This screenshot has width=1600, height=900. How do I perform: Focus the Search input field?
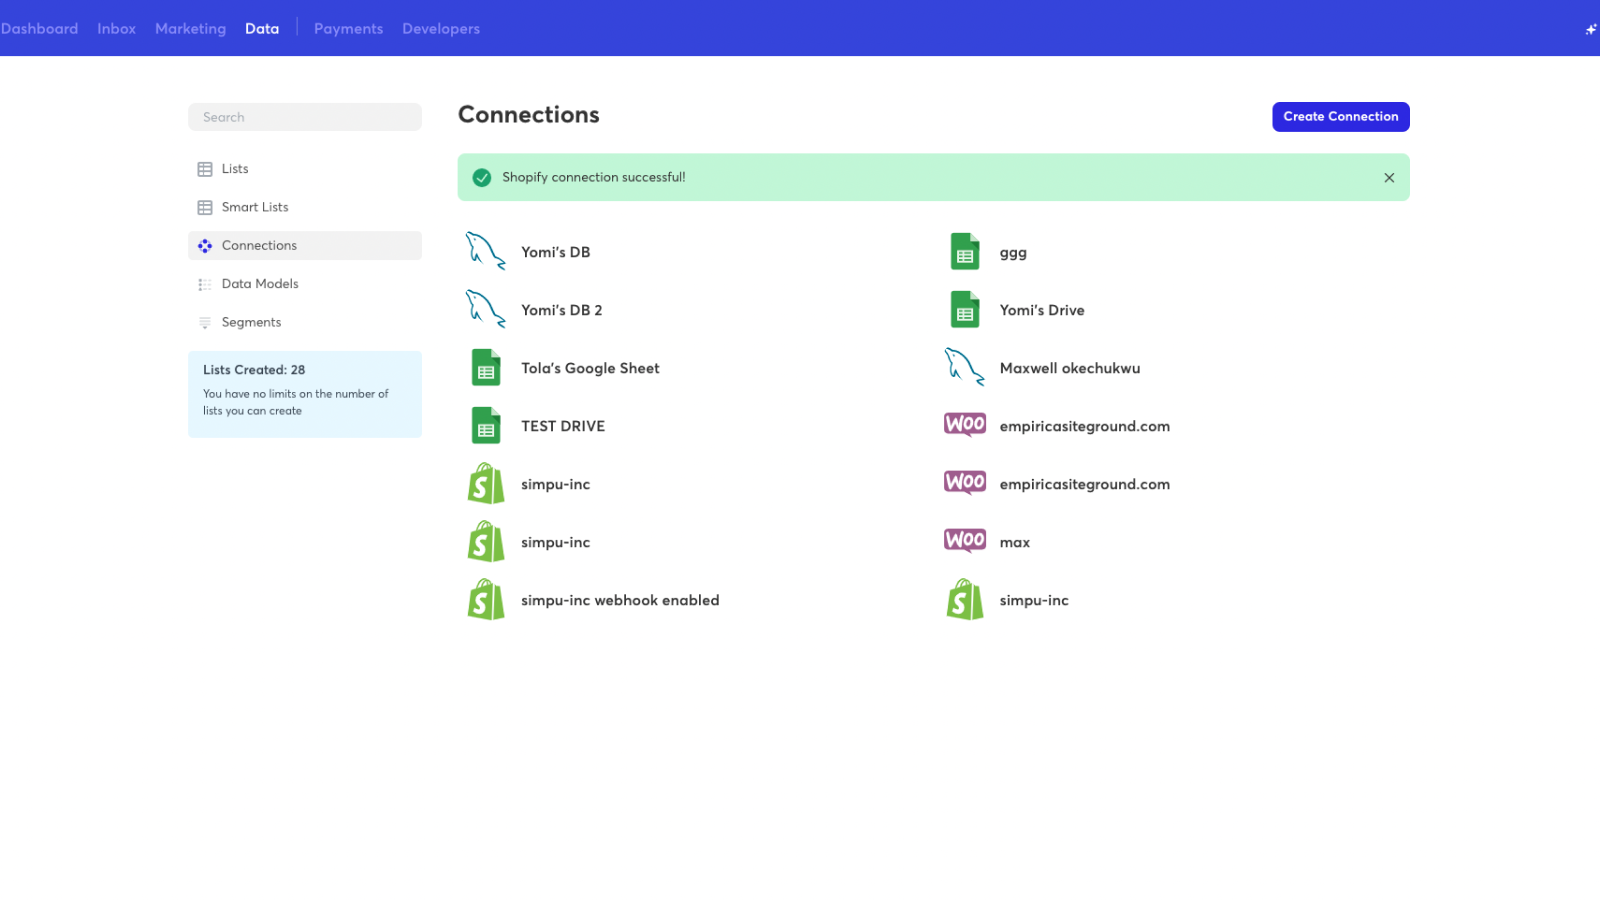click(305, 117)
